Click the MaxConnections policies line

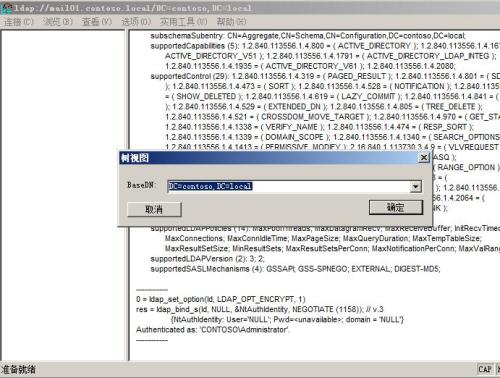[323, 238]
